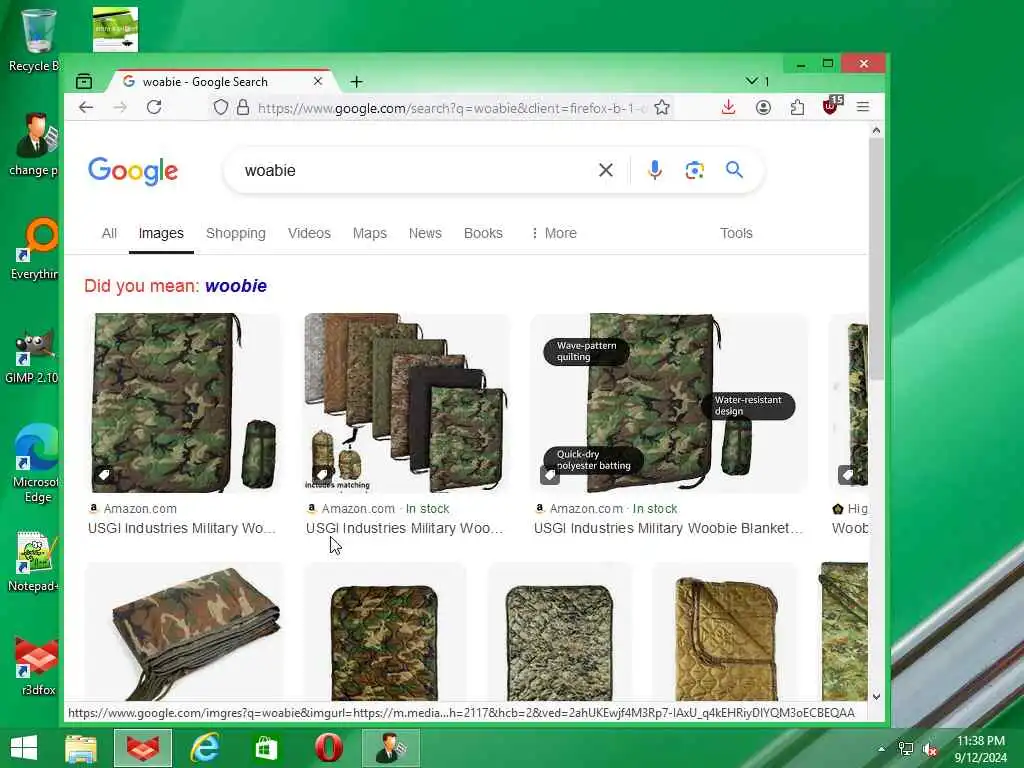Viewport: 1024px width, 768px height.
Task: Open stacked multi-color blankets image
Action: pyautogui.click(x=406, y=403)
